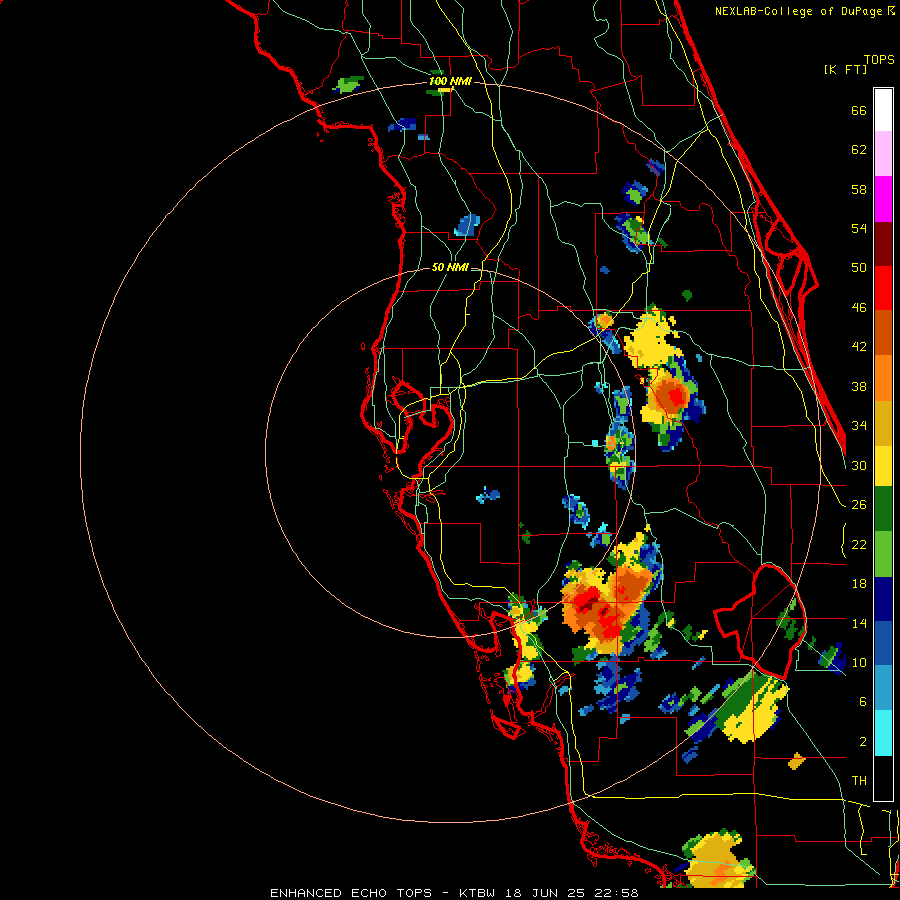Click the 42 value on the legend
The height and width of the screenshot is (900, 900).
click(x=859, y=347)
